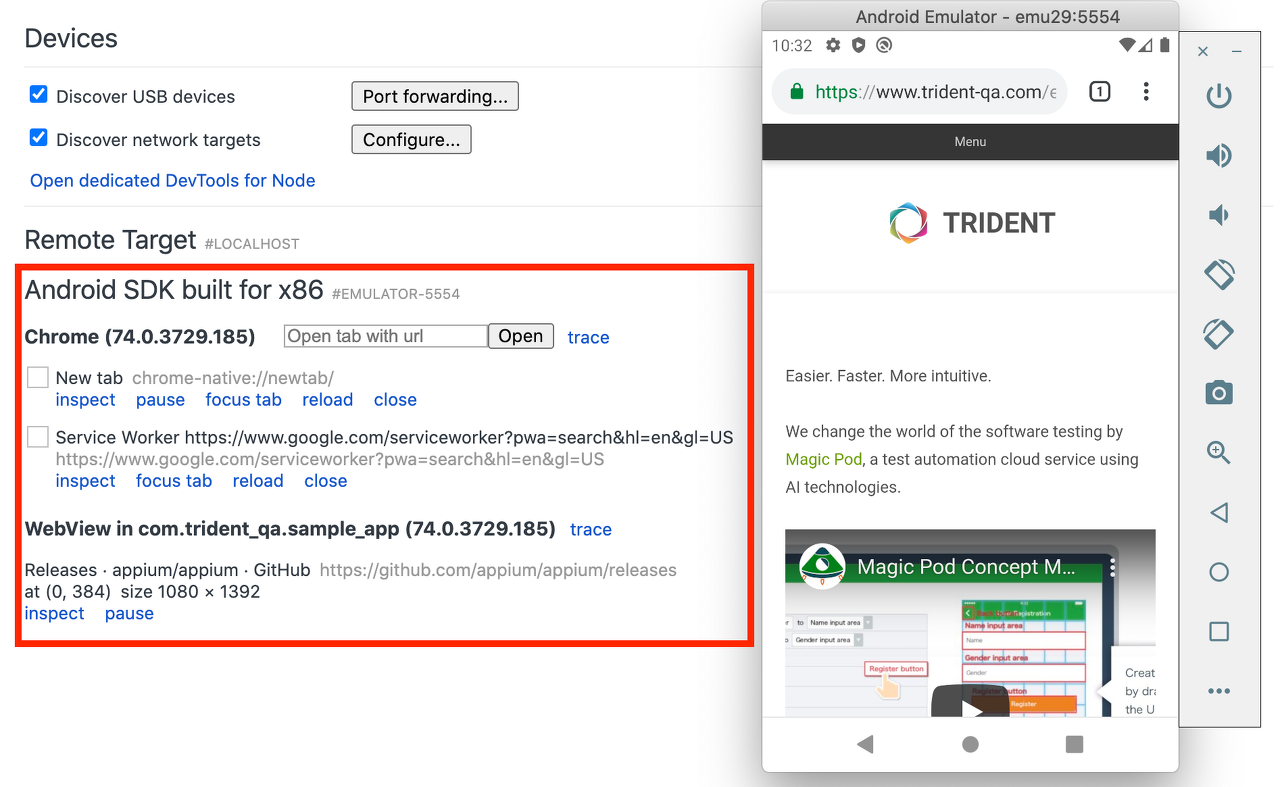This screenshot has height=787, width=1280.
Task: Click the emulator volume up icon
Action: pos(1218,155)
